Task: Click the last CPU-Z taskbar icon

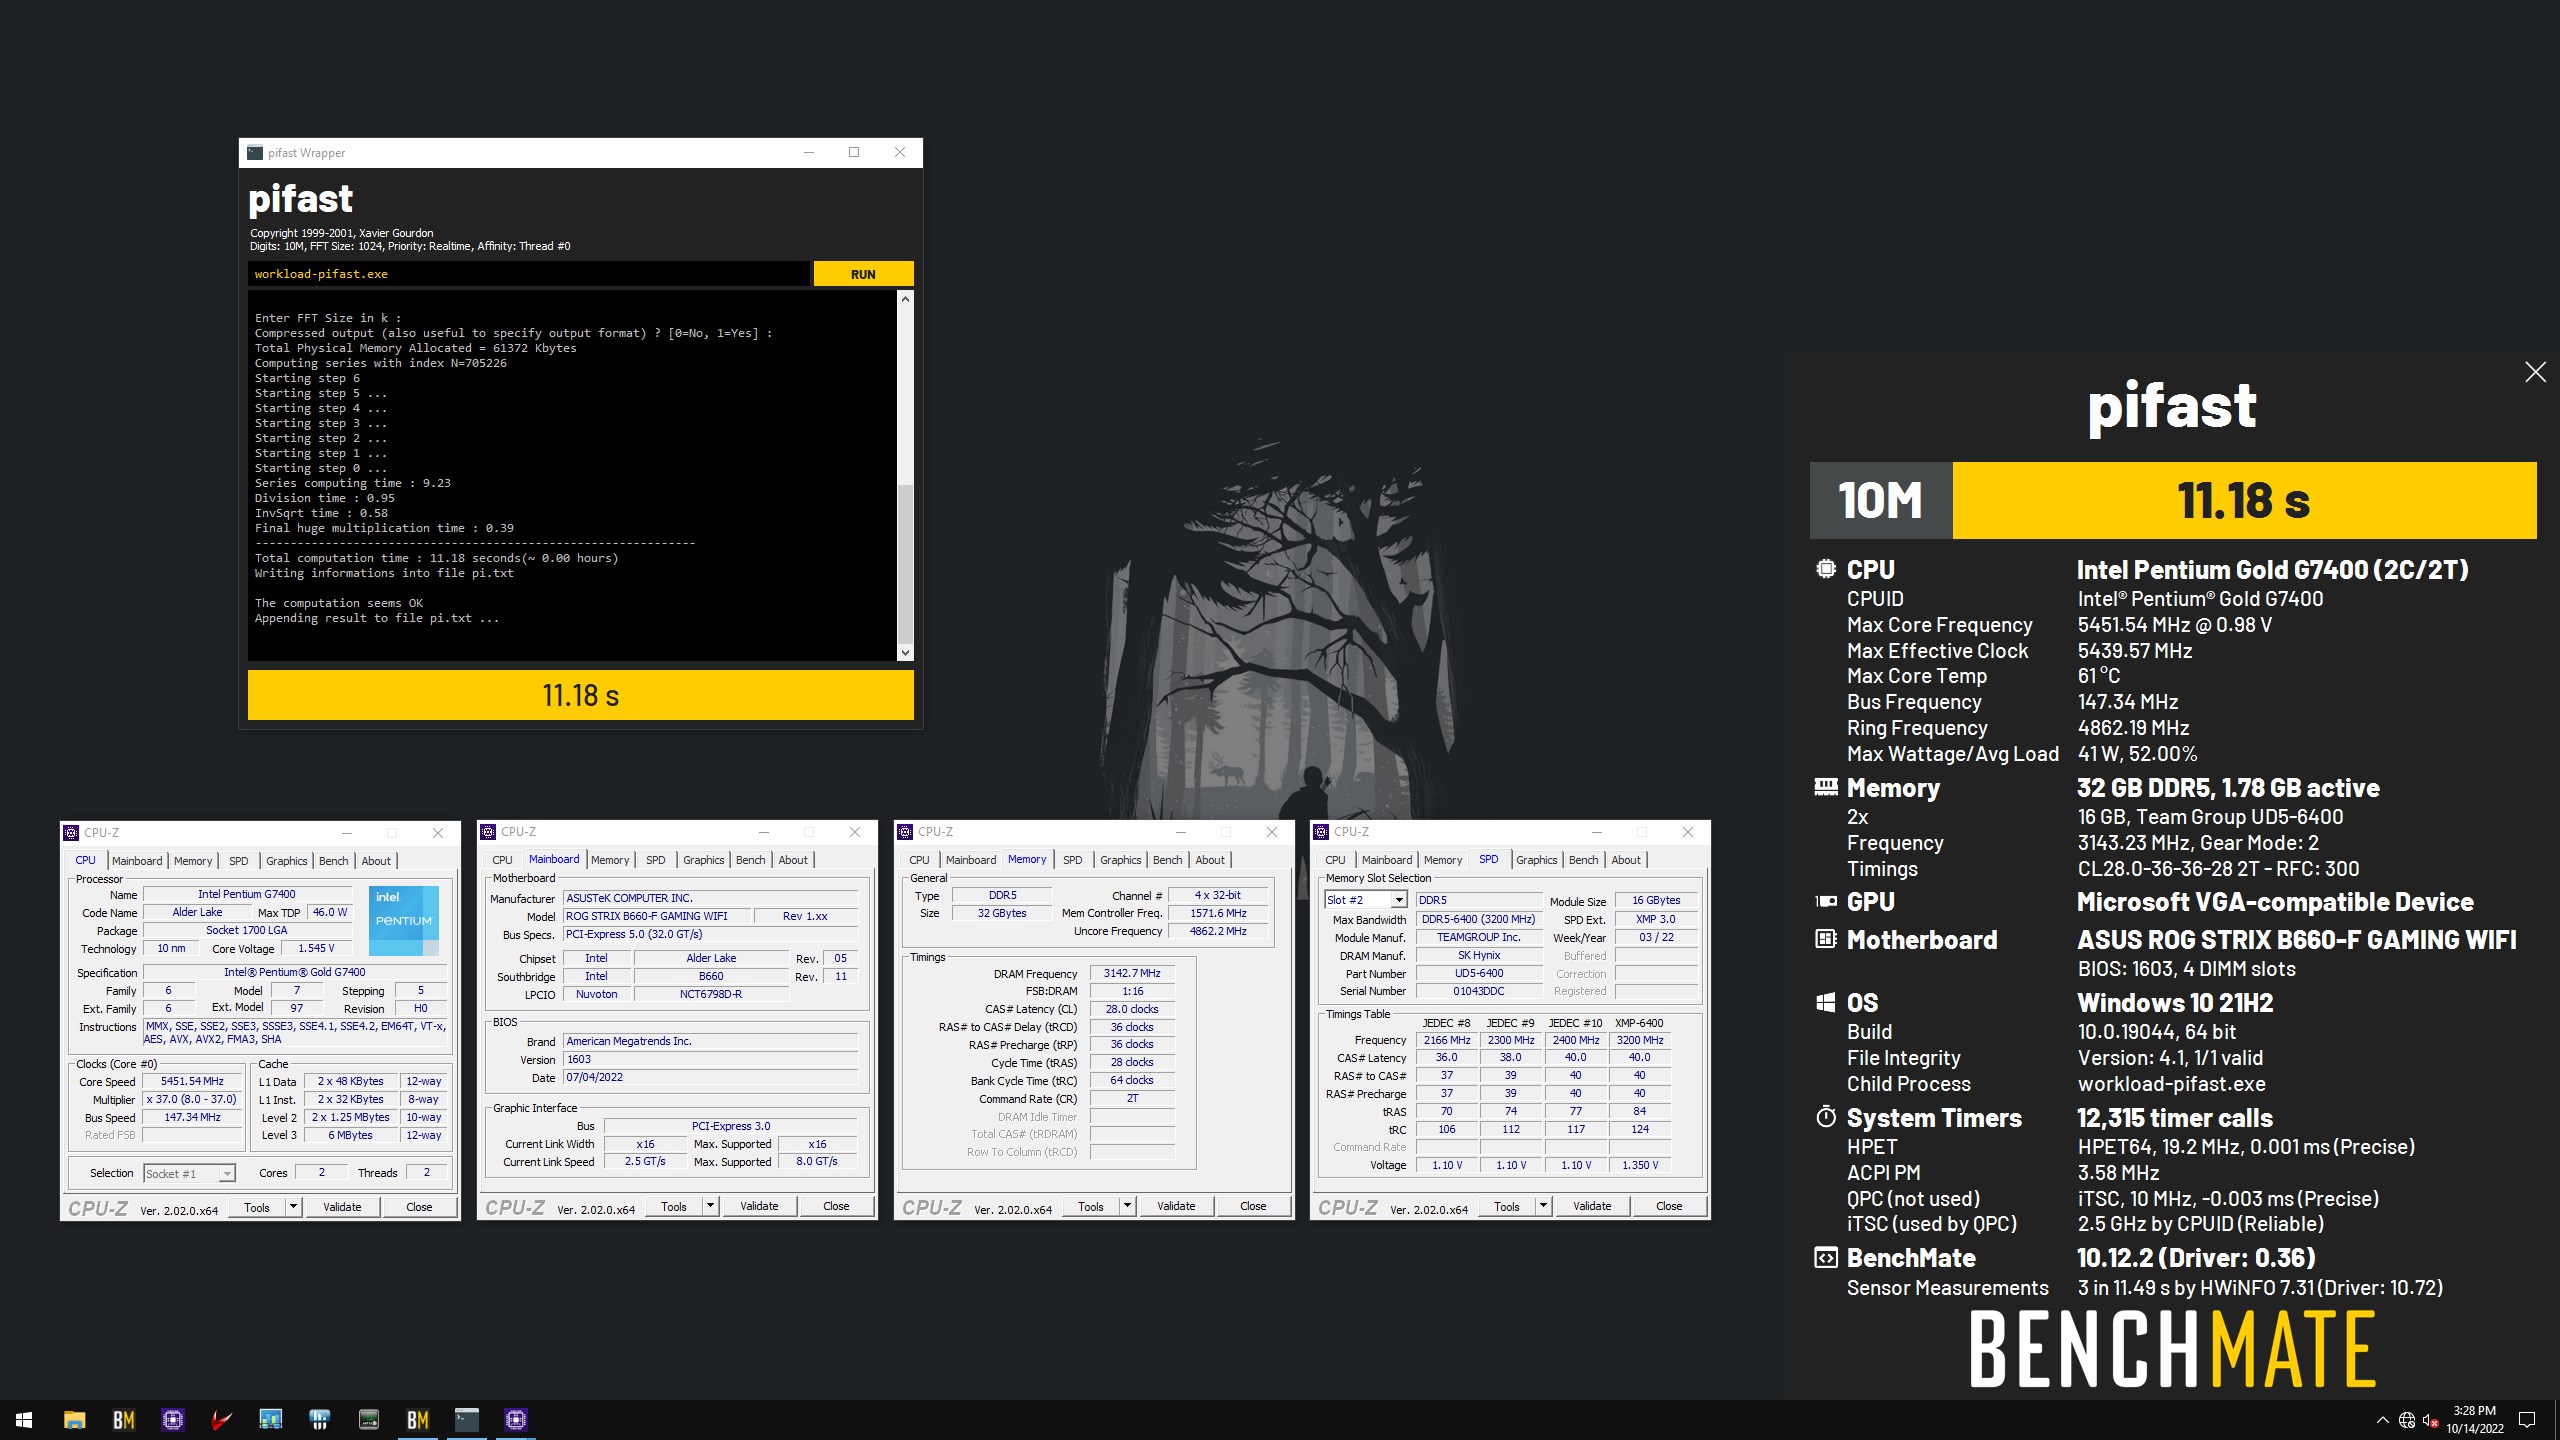Action: pos(516,1420)
